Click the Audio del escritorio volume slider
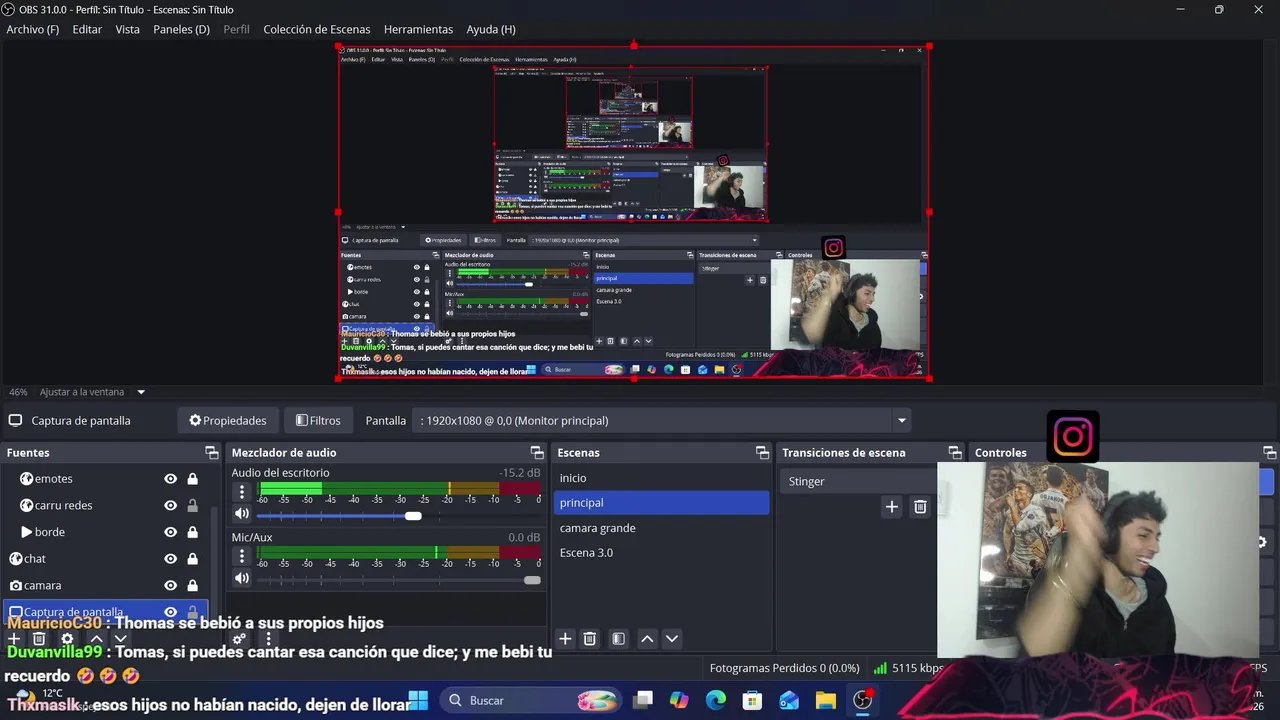1280x720 pixels. [x=399, y=515]
